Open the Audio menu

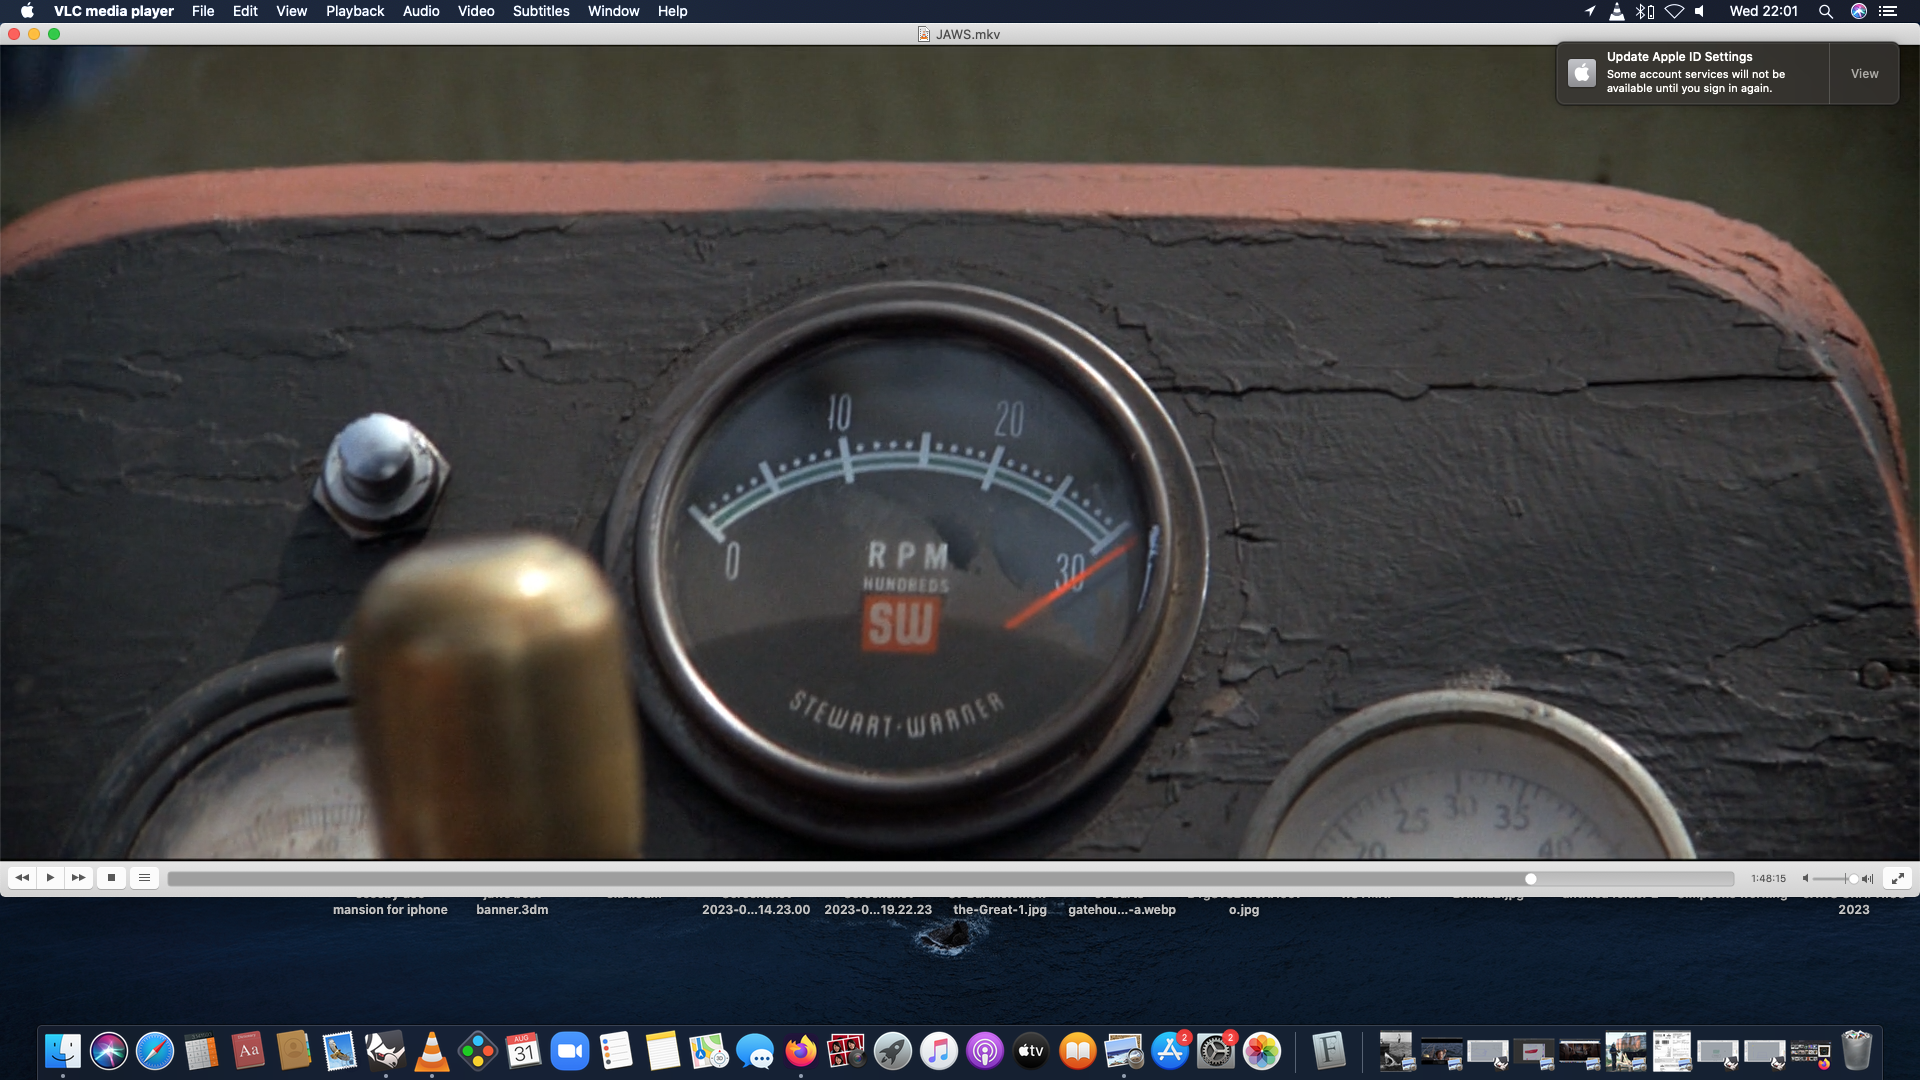[x=421, y=11]
